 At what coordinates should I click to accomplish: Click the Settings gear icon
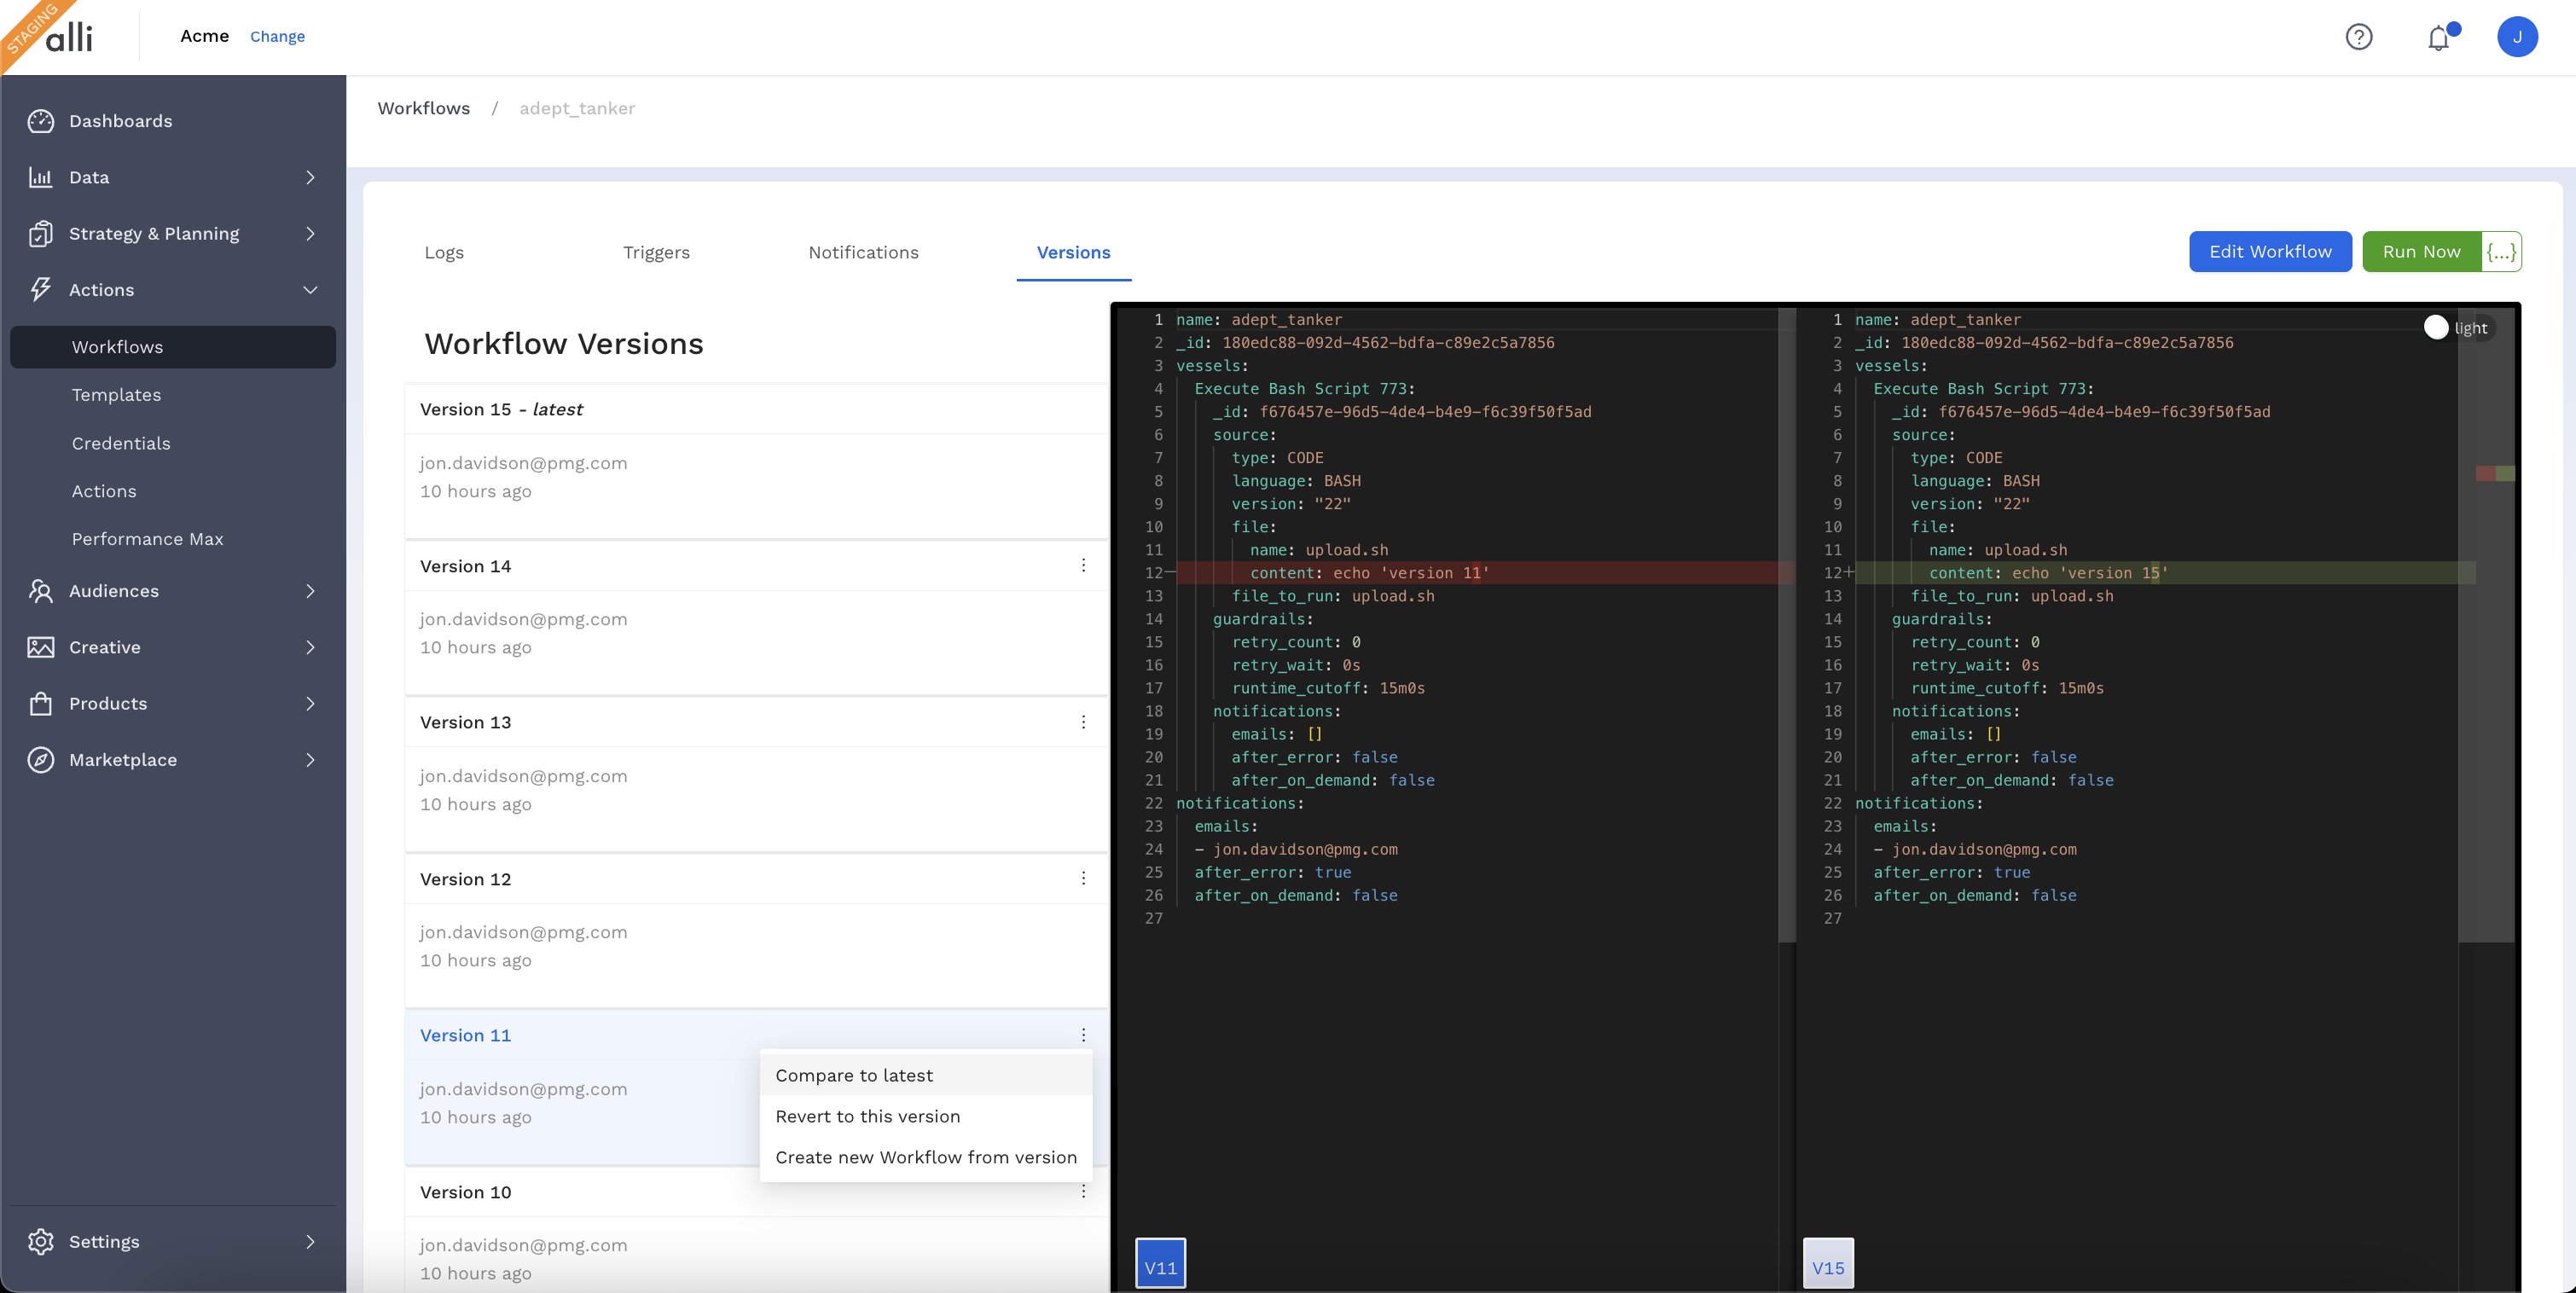point(41,1241)
